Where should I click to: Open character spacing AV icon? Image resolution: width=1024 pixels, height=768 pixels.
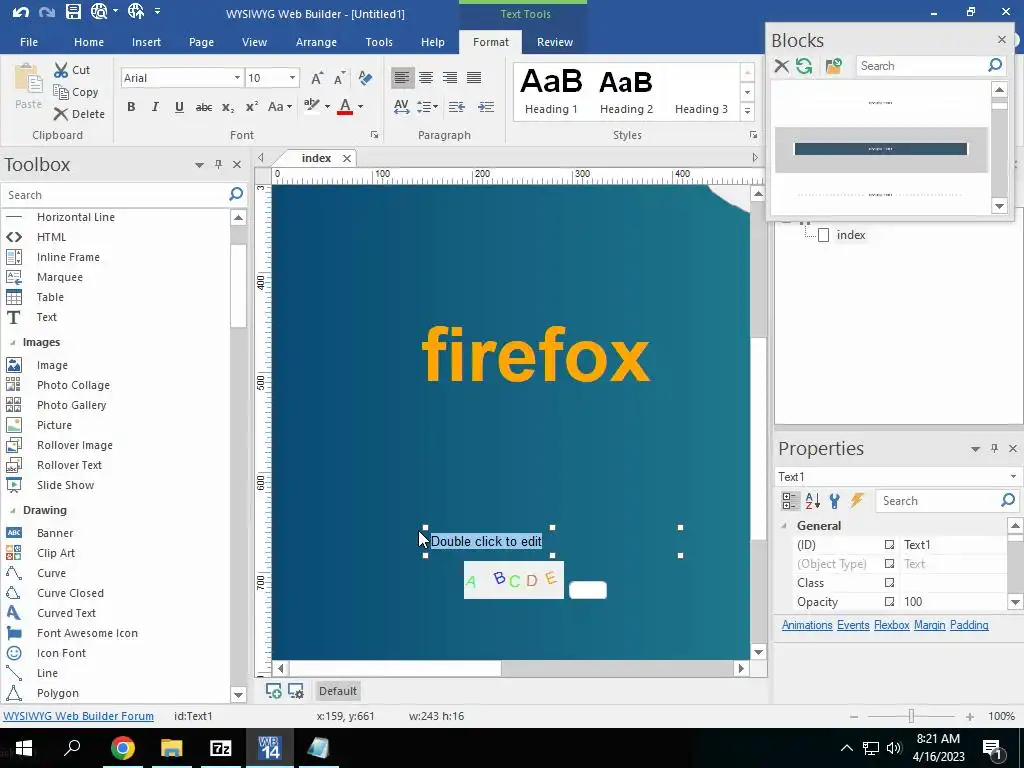[x=402, y=107]
